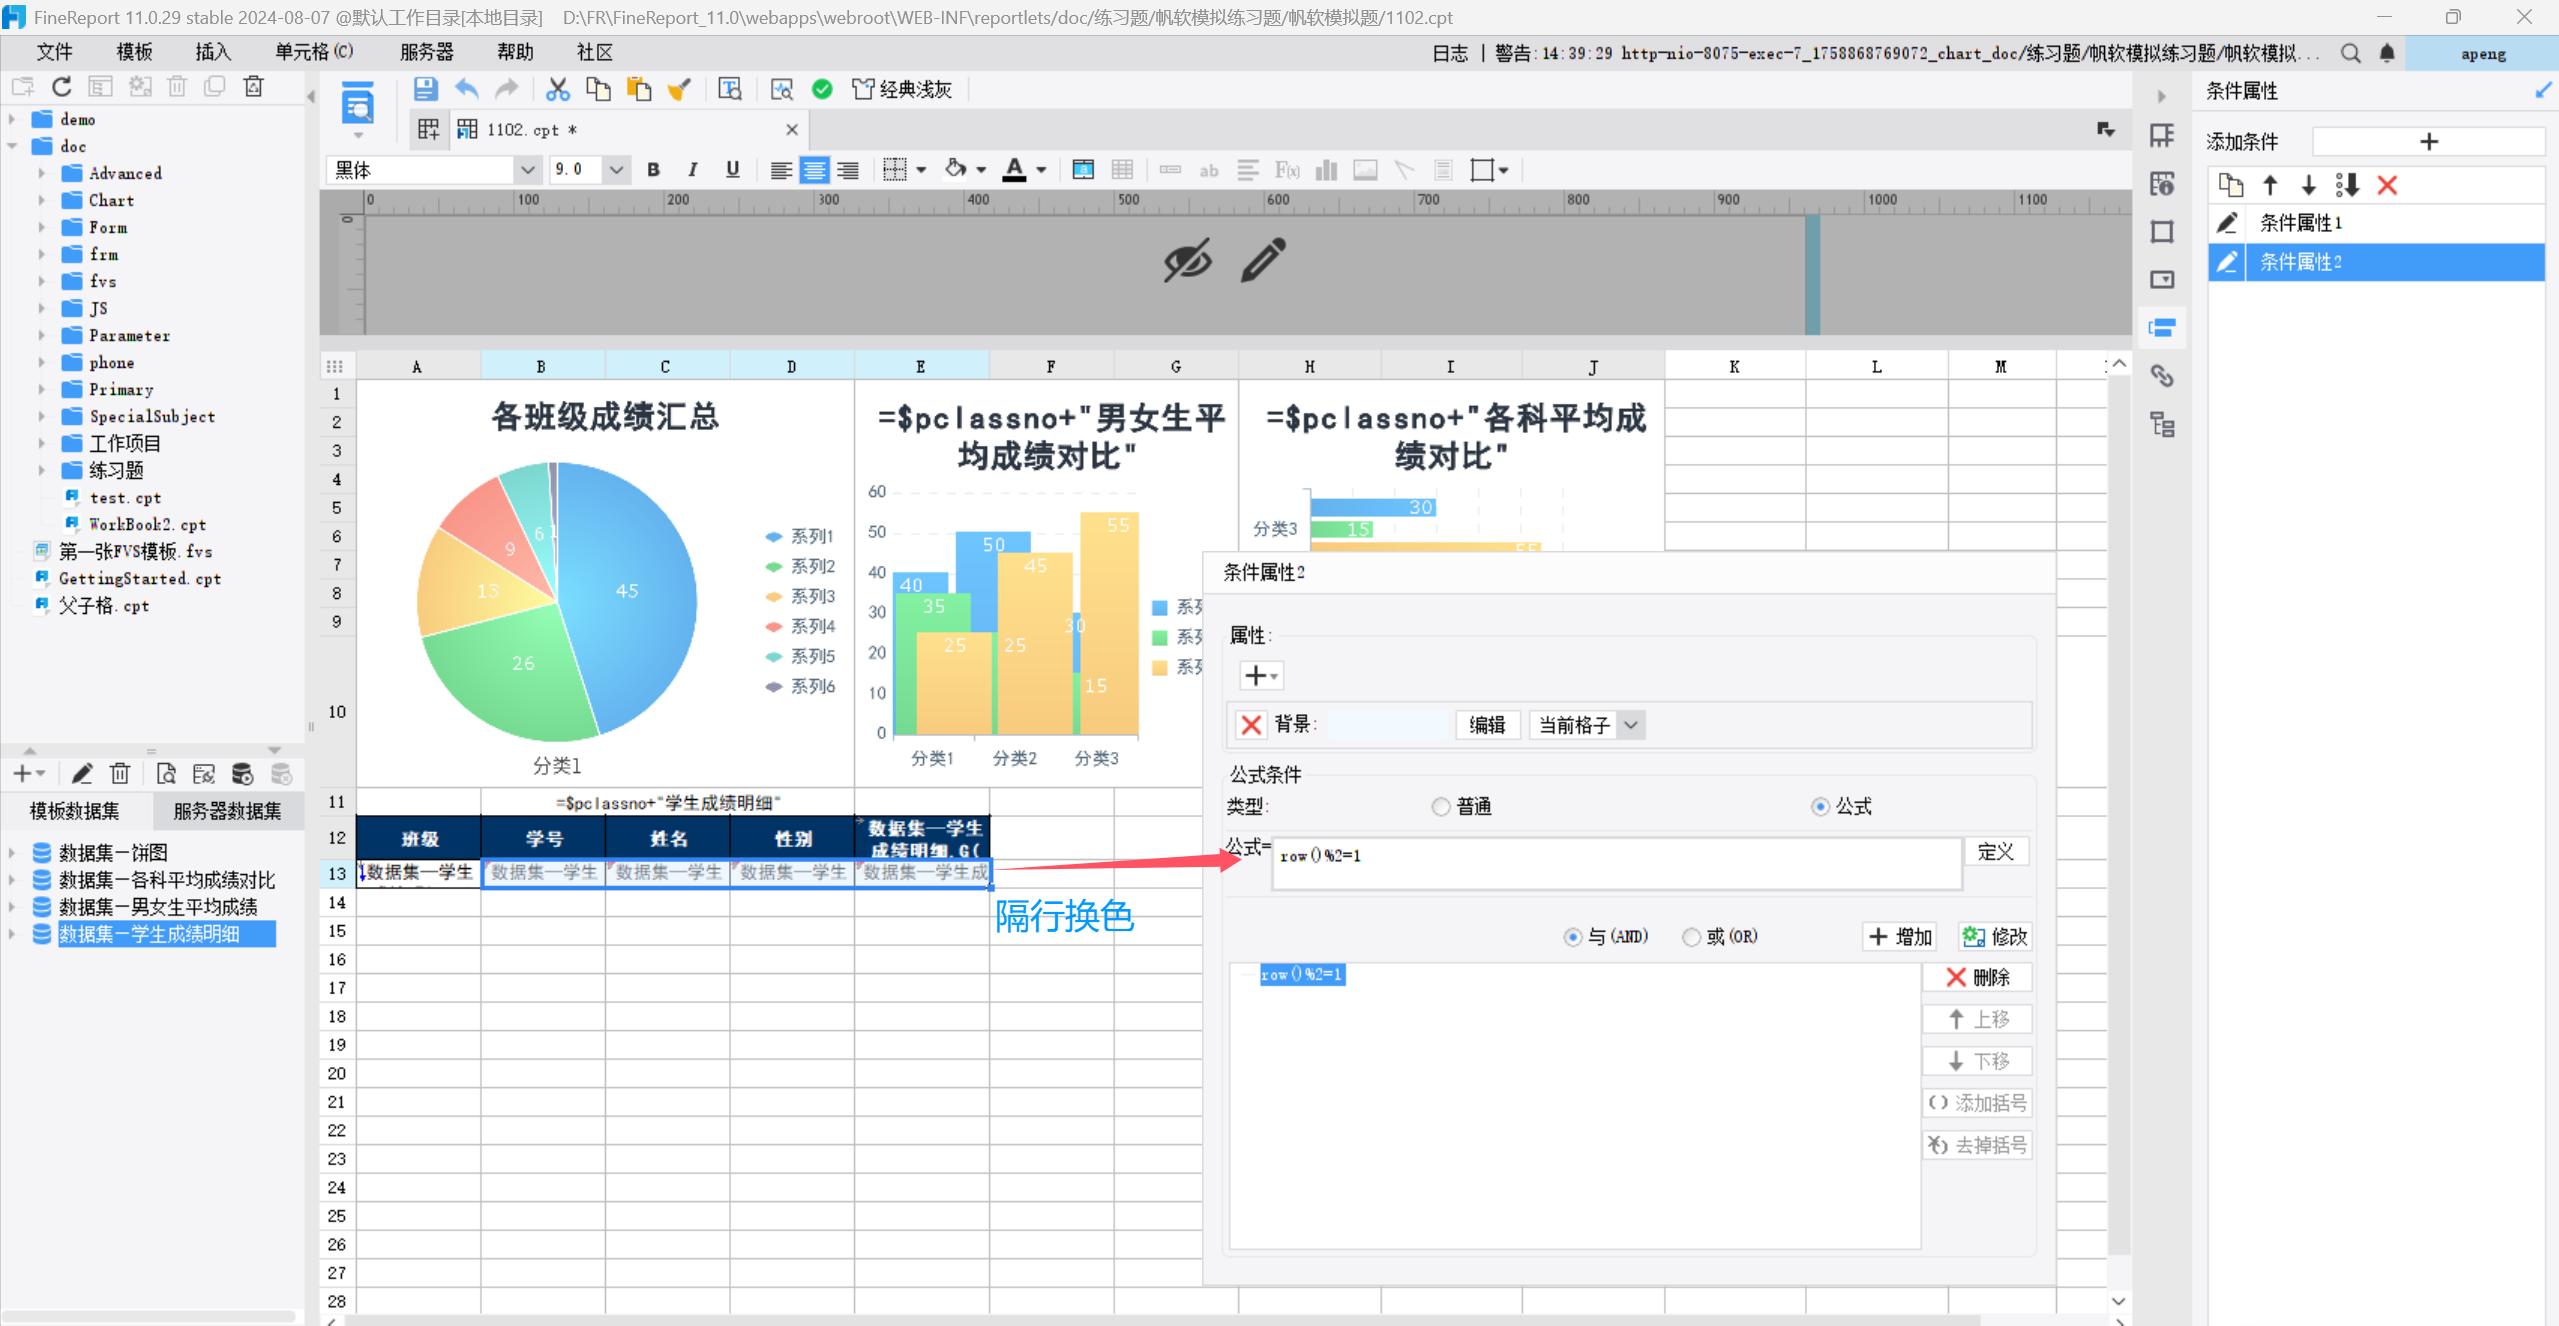This screenshot has height=1326, width=2559.
Task: Click the formula input field containing row()%2=1
Action: click(x=1615, y=863)
